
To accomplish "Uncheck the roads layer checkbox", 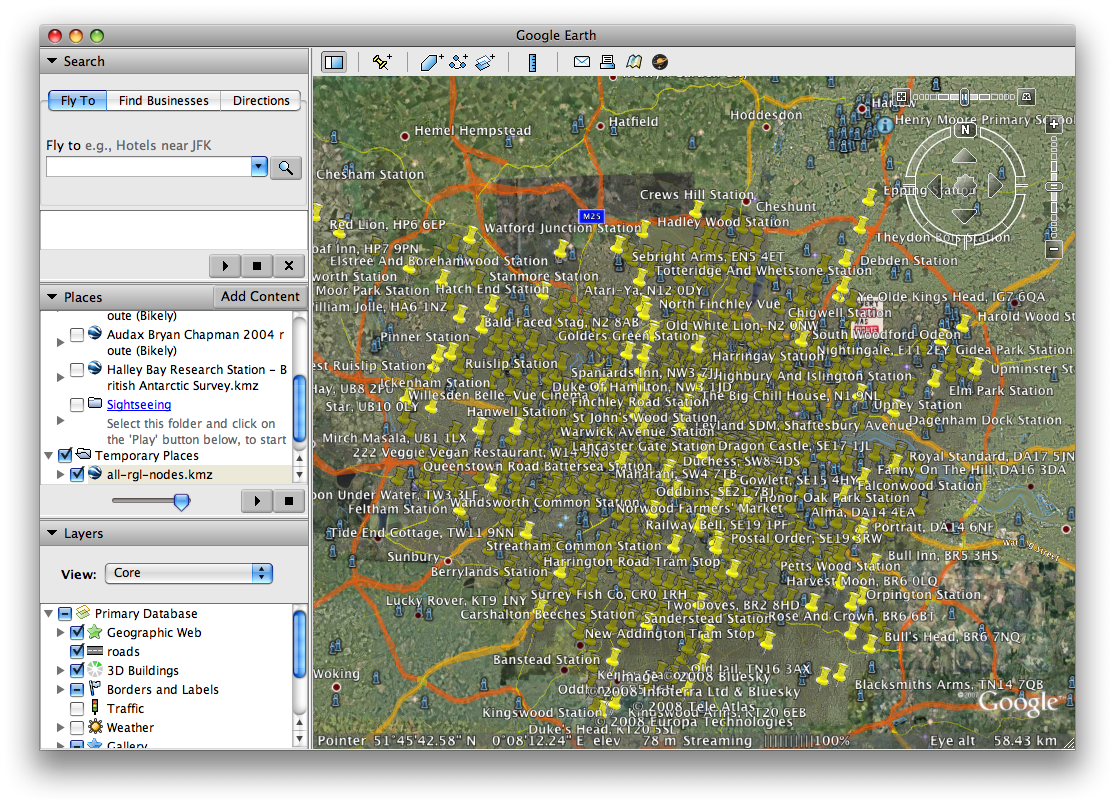I will point(77,651).
